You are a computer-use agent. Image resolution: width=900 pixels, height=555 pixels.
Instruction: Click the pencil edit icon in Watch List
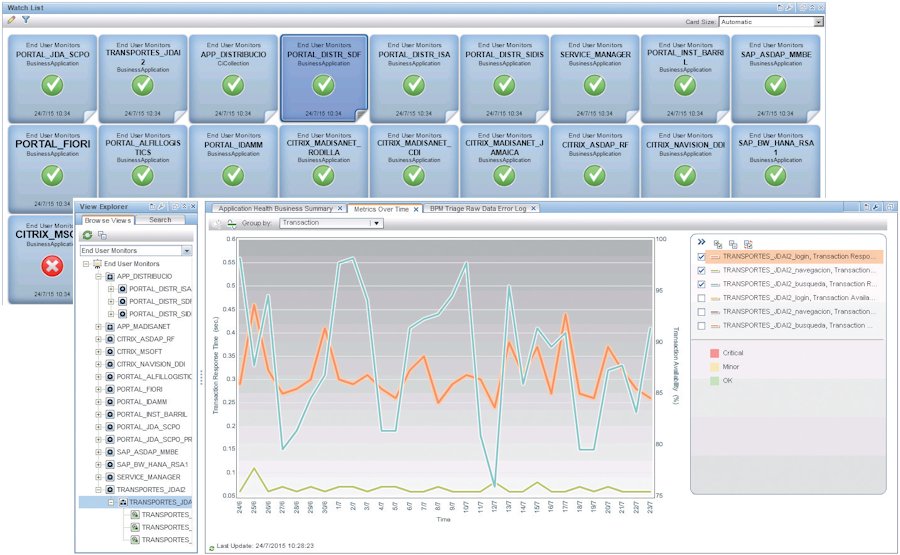(x=10, y=20)
